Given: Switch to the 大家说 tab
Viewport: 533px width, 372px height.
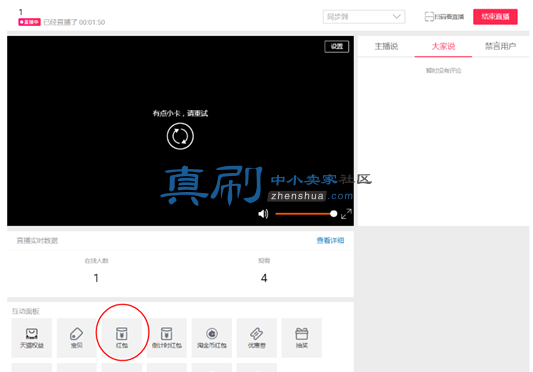Looking at the screenshot, I should pyautogui.click(x=443, y=46).
